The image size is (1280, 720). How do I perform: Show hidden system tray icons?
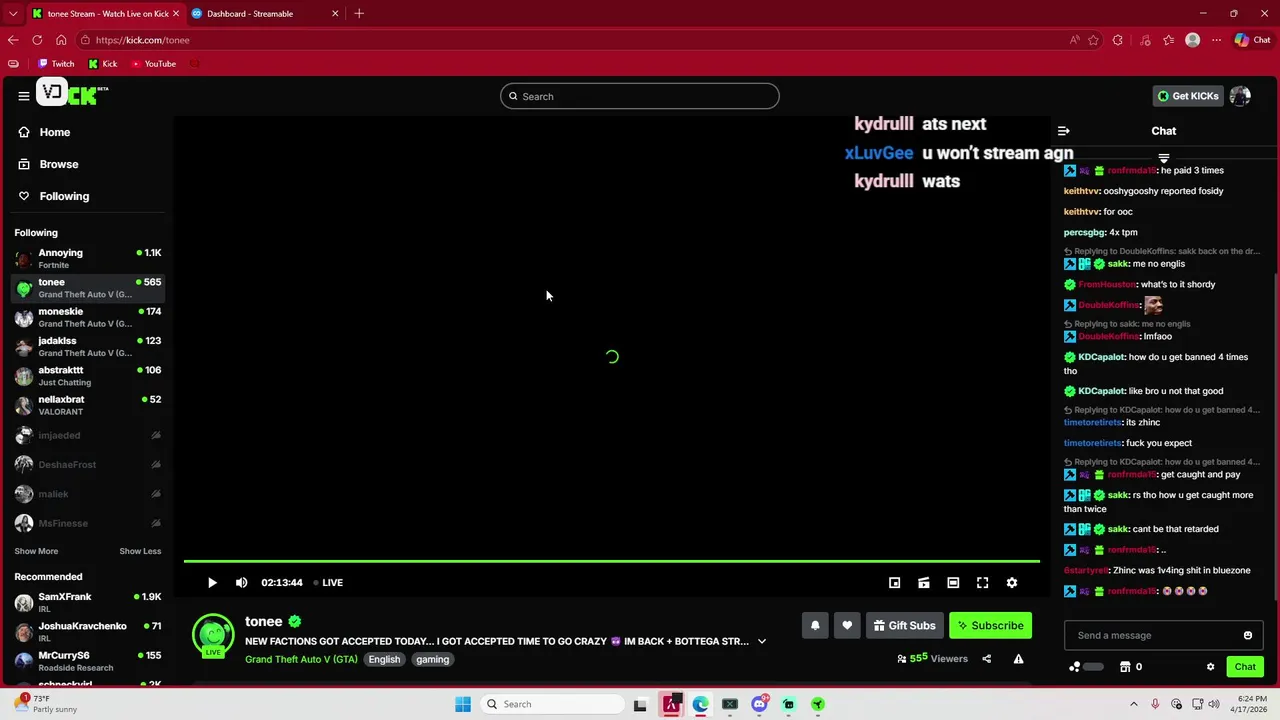click(1133, 704)
